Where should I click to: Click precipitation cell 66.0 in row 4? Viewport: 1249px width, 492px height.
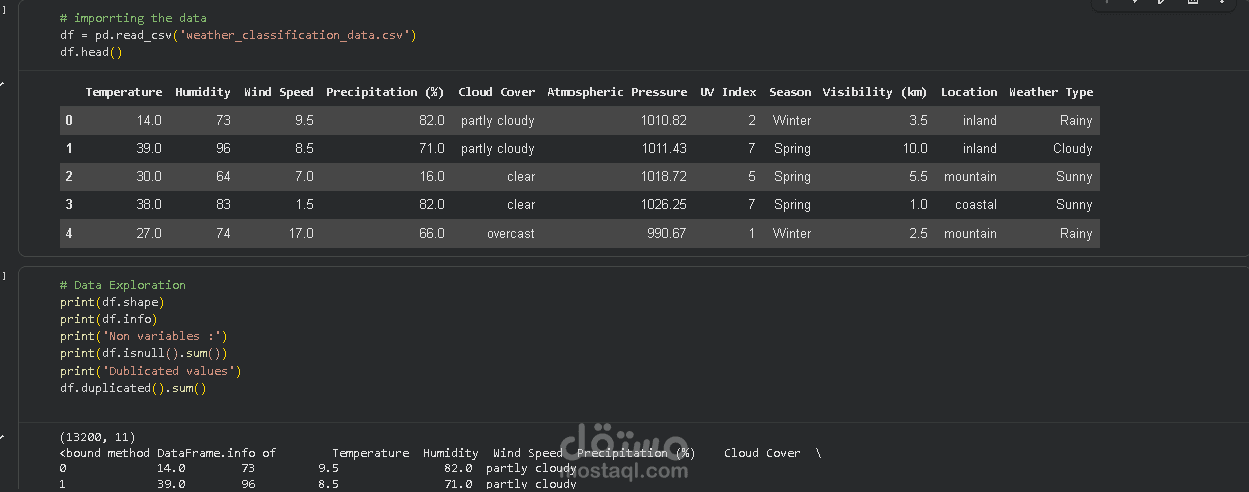(x=432, y=233)
